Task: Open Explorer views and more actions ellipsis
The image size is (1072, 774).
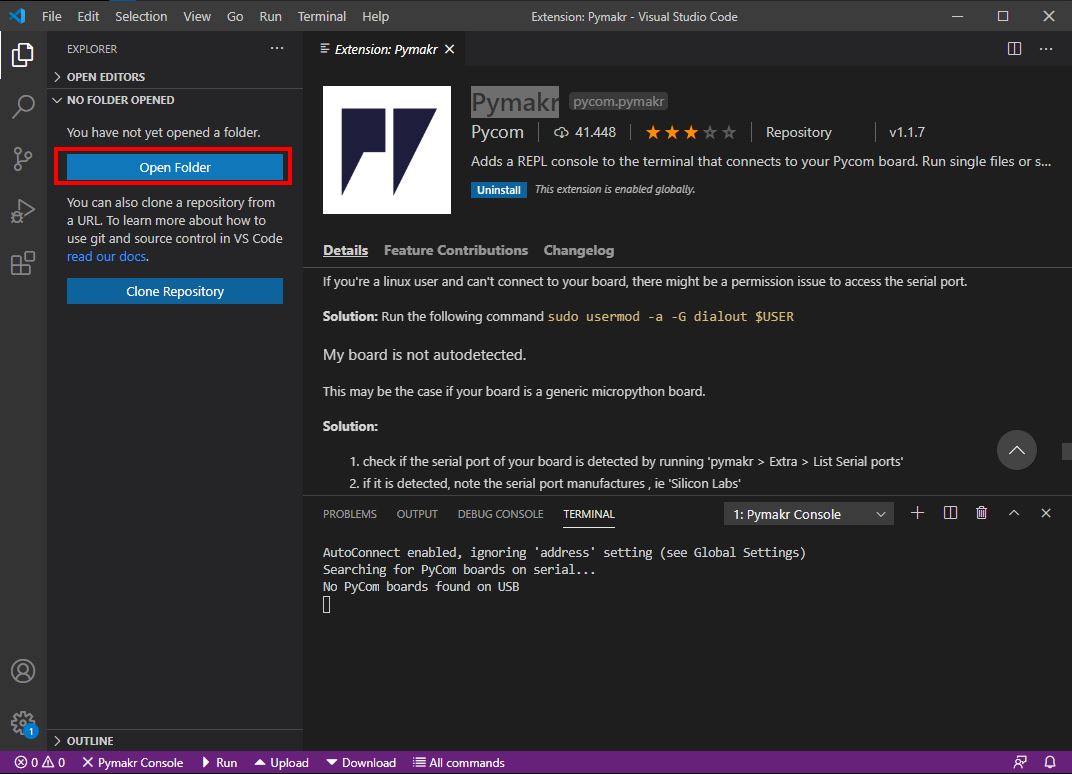Action: point(276,49)
